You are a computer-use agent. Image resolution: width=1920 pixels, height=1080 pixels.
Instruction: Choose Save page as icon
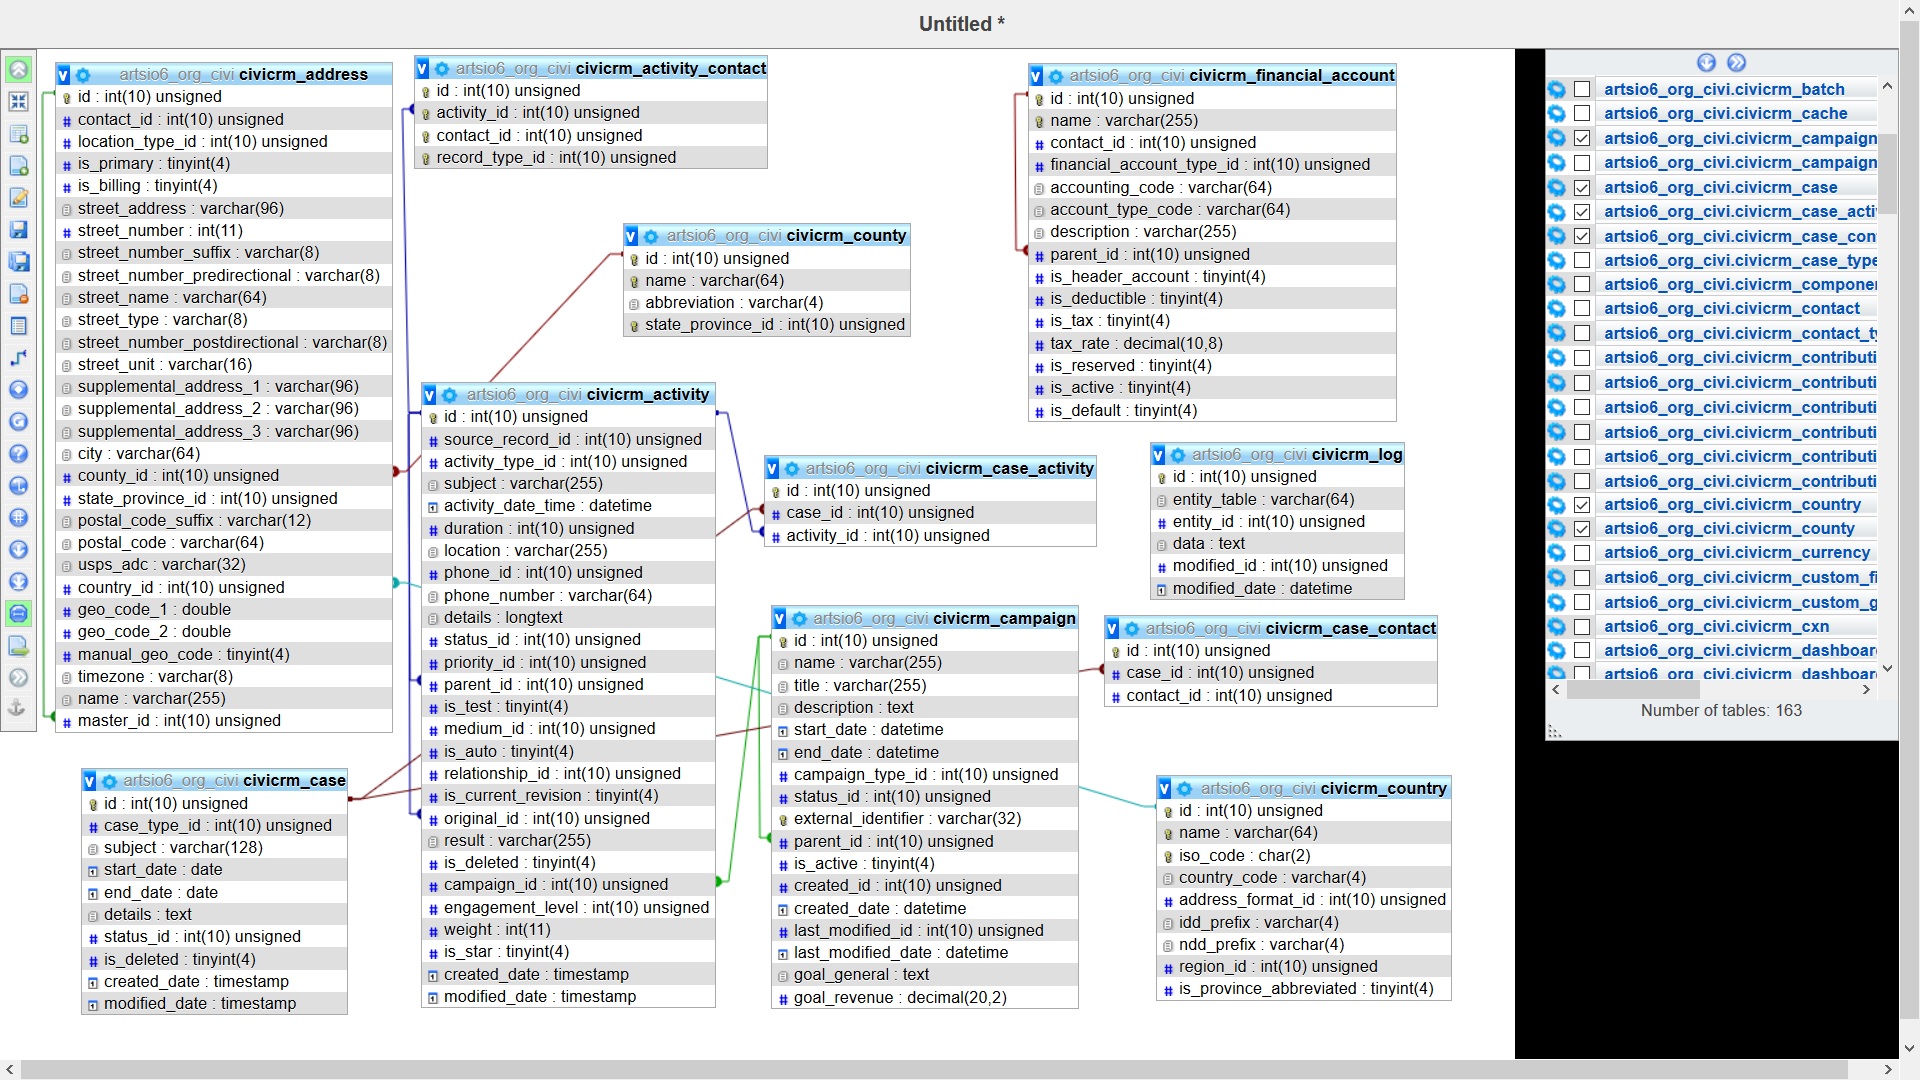click(18, 262)
